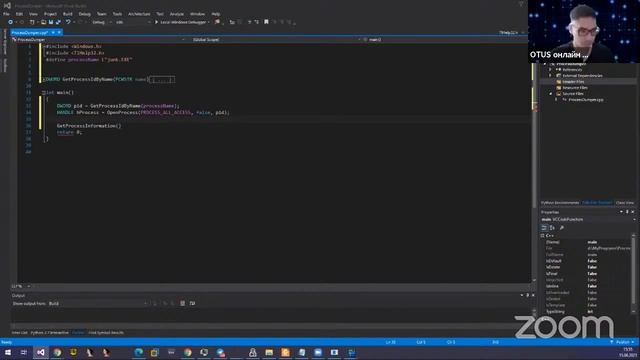Select the Resource Files folder
The width and height of the screenshot is (640, 360).
pyautogui.click(x=575, y=88)
